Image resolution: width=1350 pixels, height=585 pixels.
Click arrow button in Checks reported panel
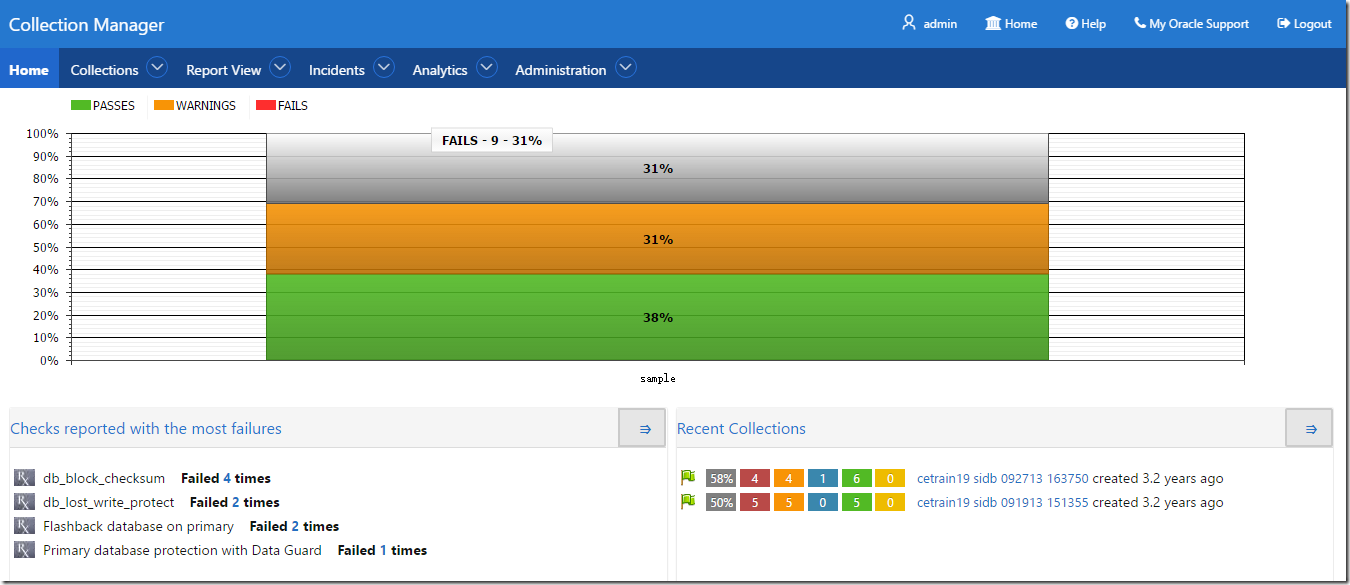click(x=643, y=428)
